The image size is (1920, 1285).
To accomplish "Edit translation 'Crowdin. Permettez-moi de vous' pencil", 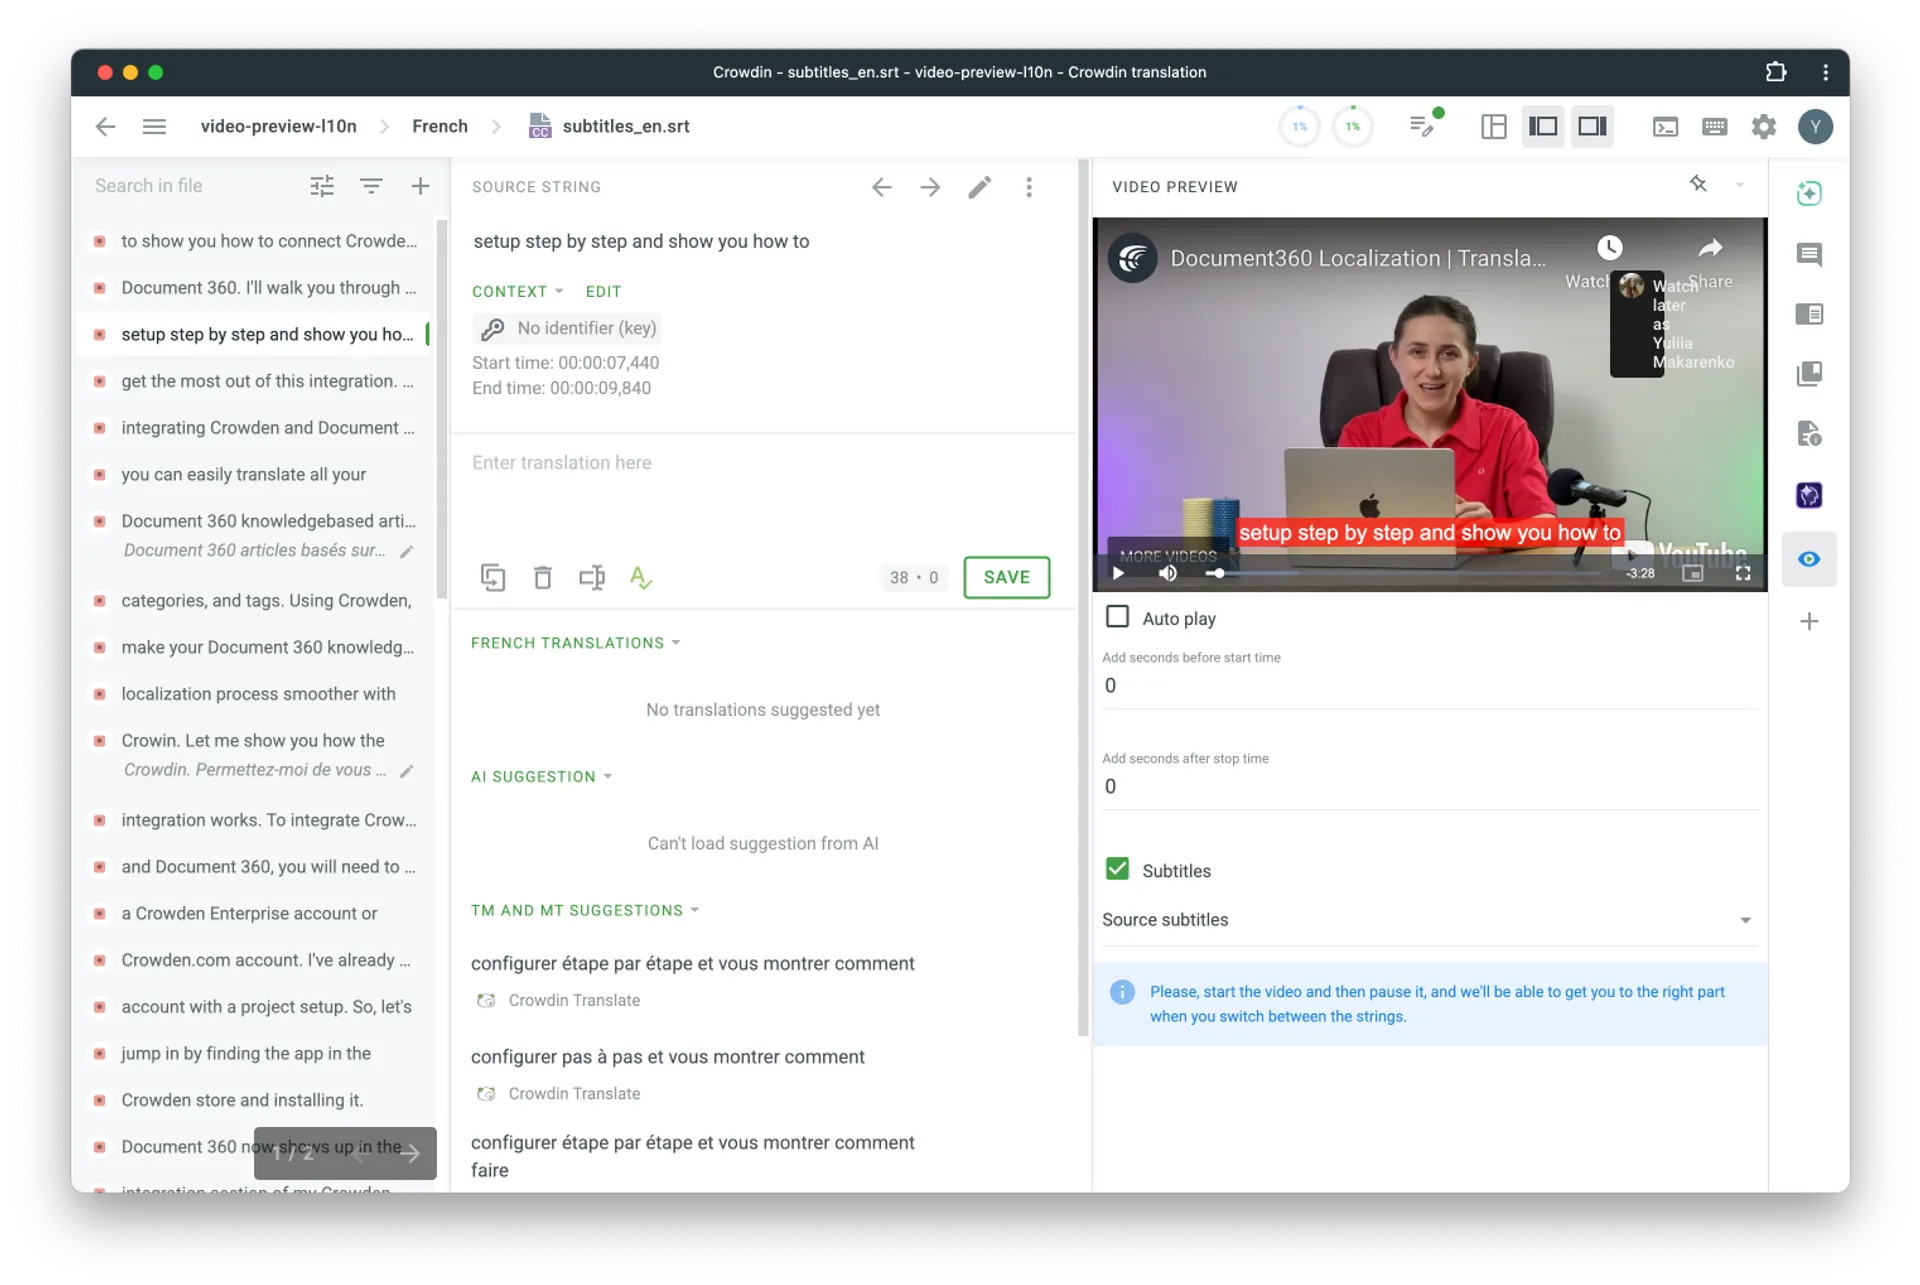I will pyautogui.click(x=406, y=771).
